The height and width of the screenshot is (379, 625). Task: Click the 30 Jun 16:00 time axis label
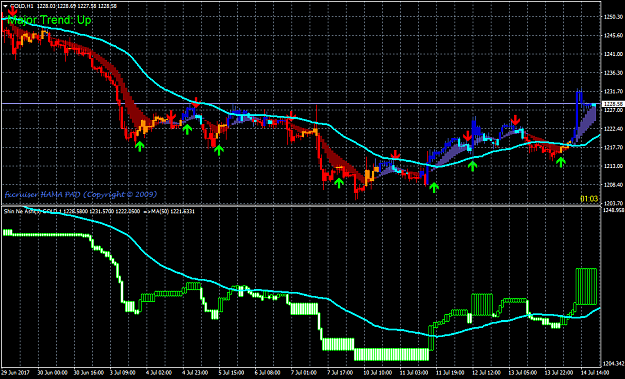point(89,373)
